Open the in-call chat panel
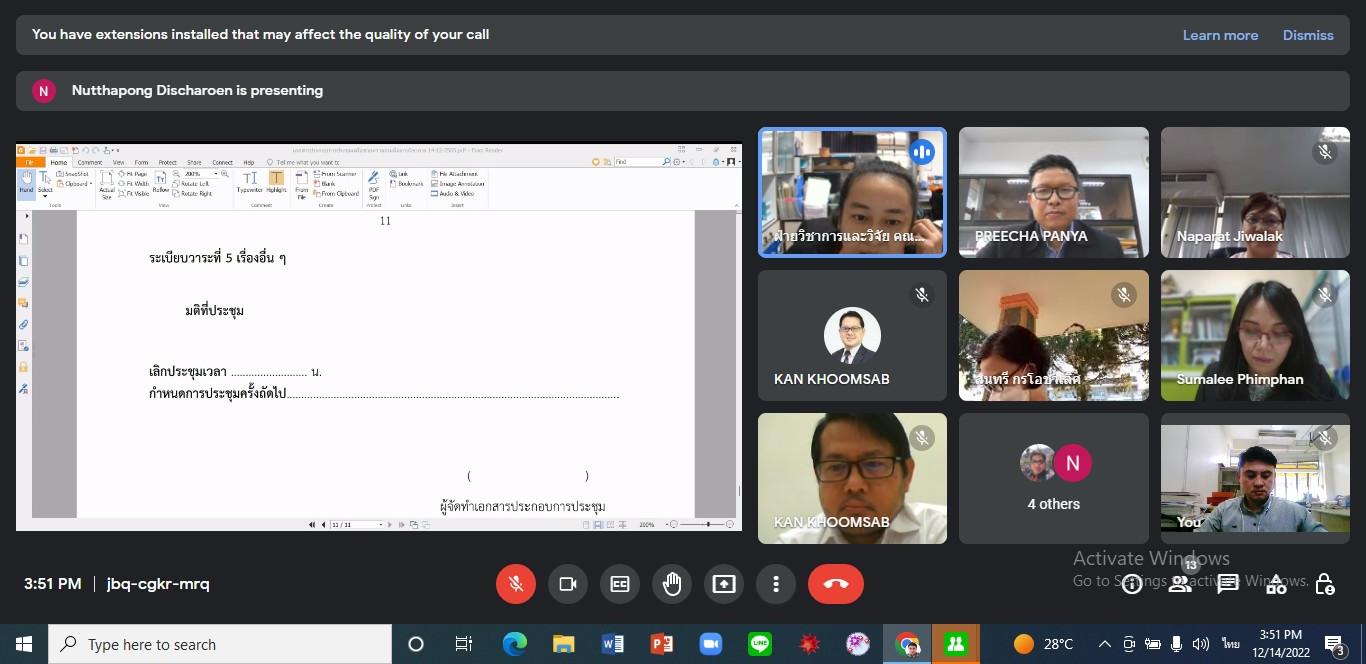 [1228, 585]
